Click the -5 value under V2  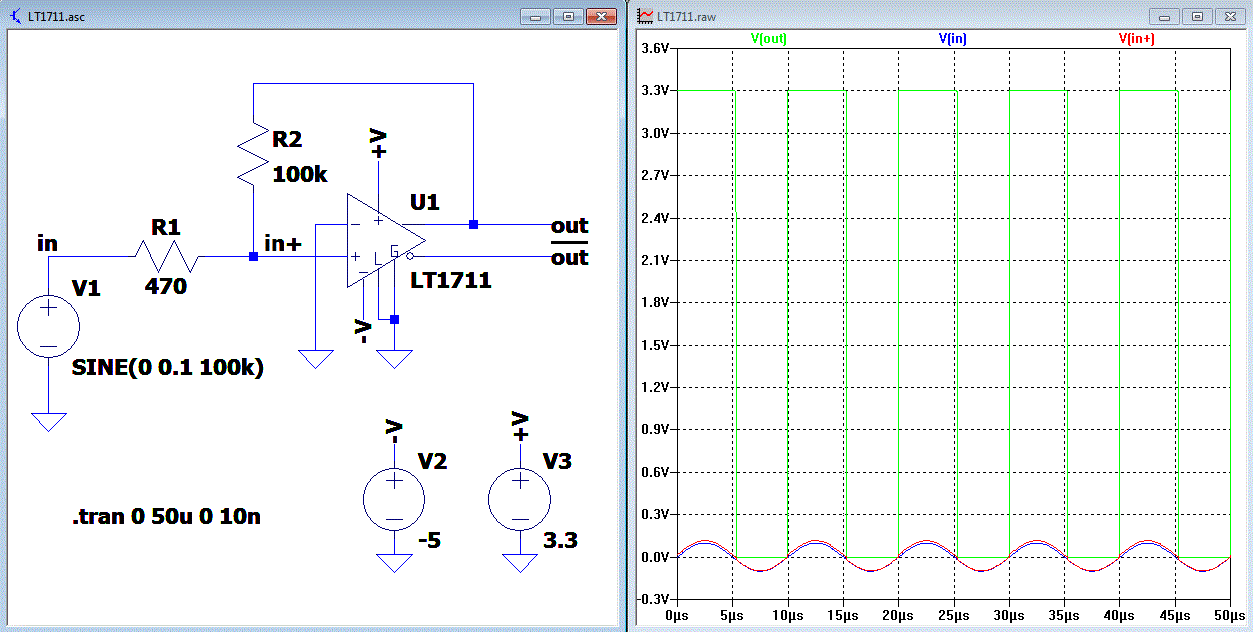[430, 541]
